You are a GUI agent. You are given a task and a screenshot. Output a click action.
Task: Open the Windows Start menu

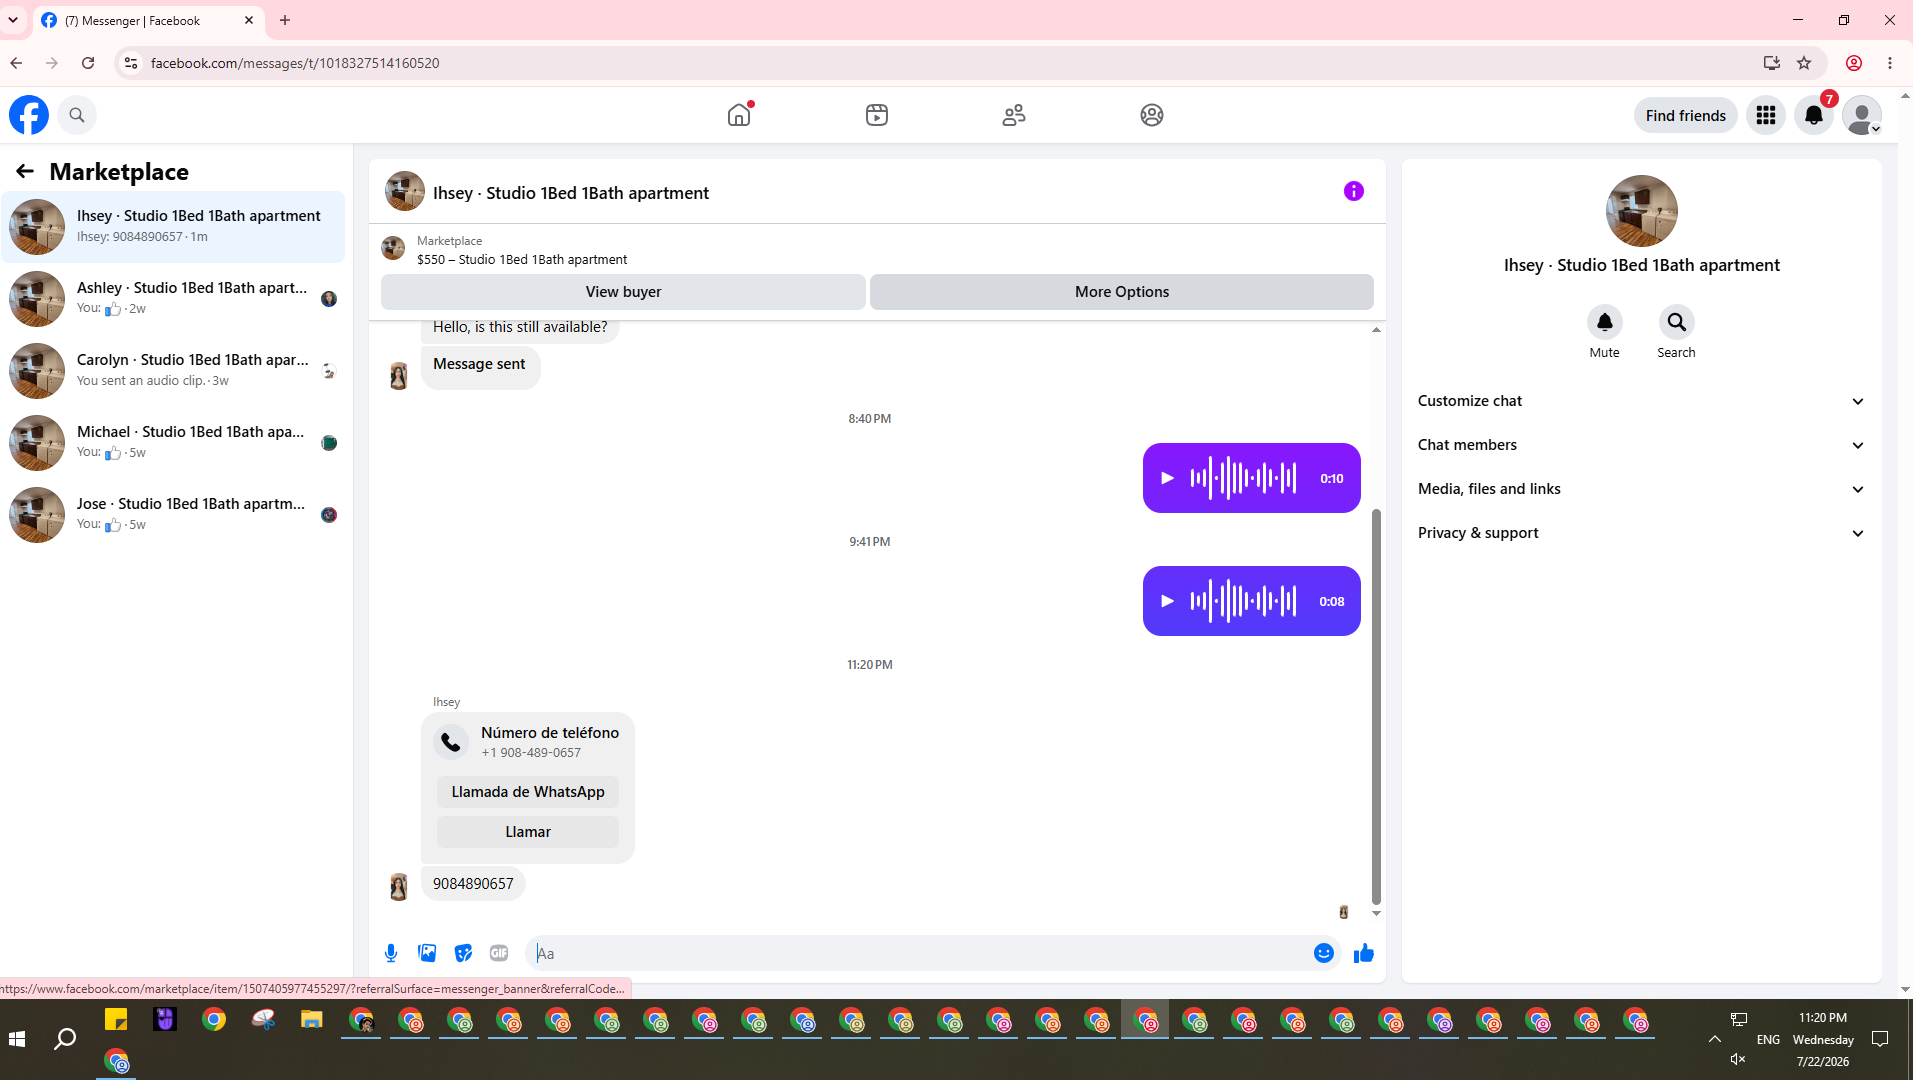click(x=17, y=1039)
